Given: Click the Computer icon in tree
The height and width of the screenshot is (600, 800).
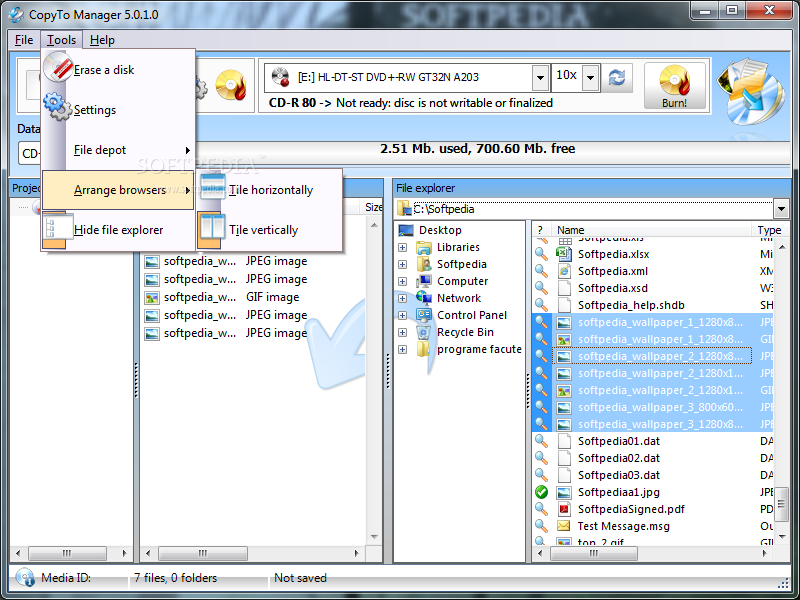Looking at the screenshot, I should 424,281.
